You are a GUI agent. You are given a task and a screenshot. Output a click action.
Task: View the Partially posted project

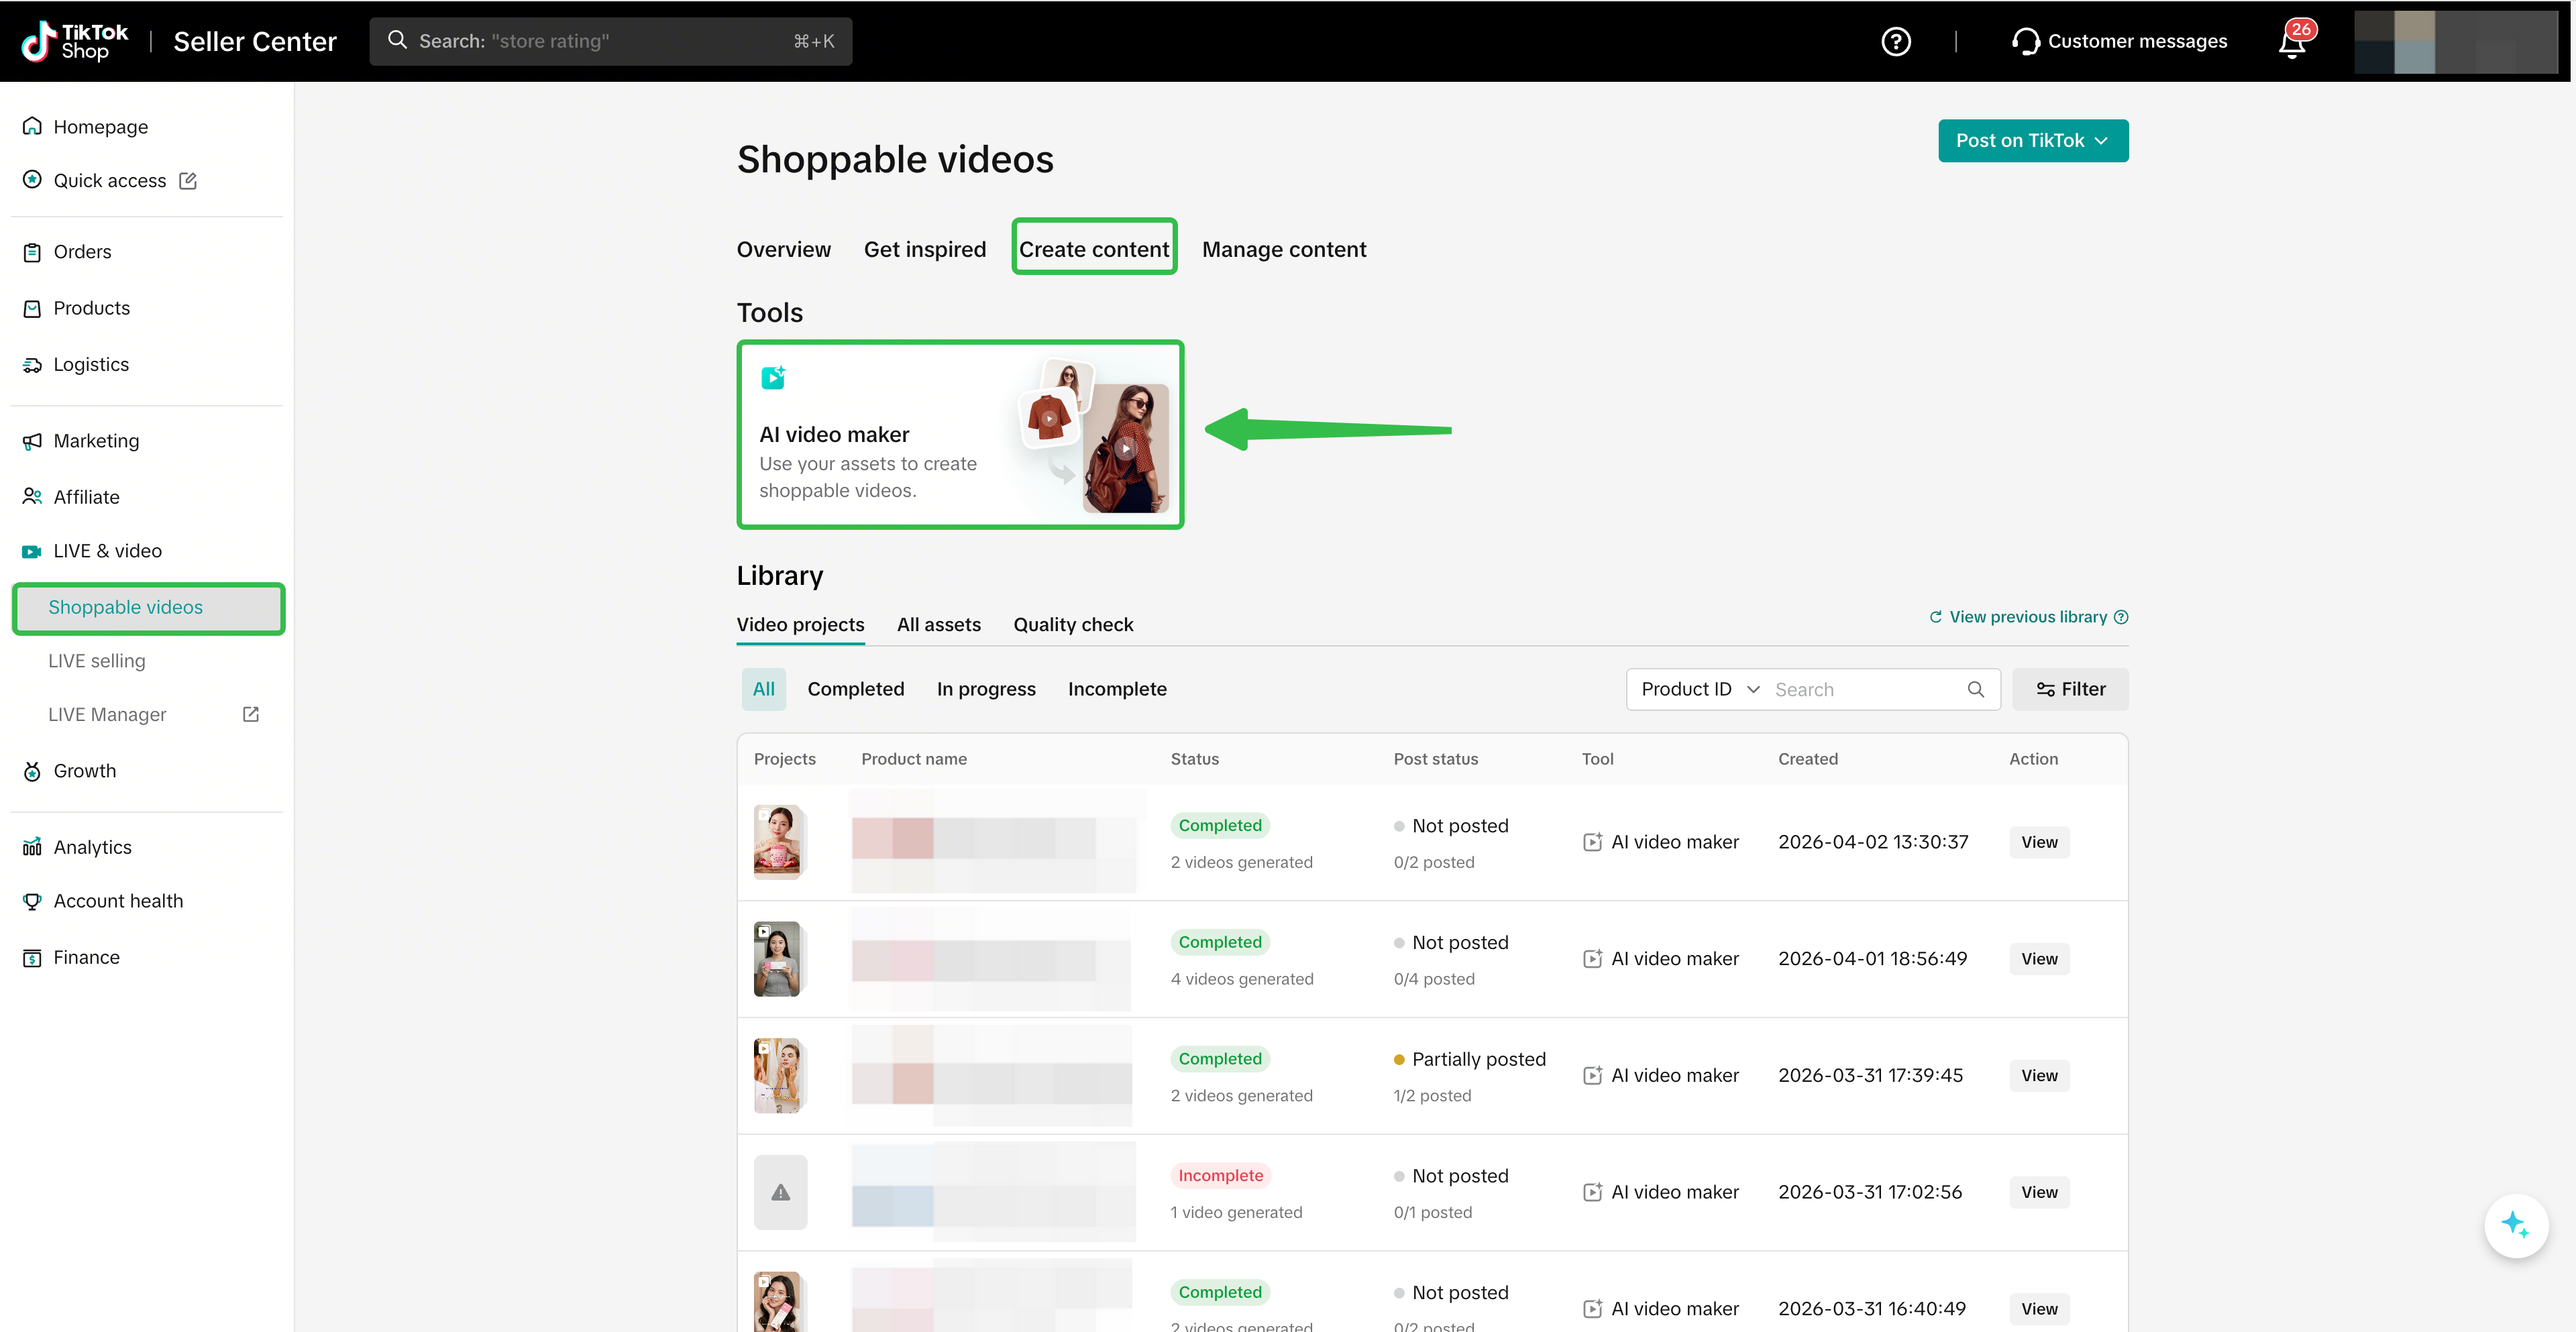click(x=2039, y=1076)
